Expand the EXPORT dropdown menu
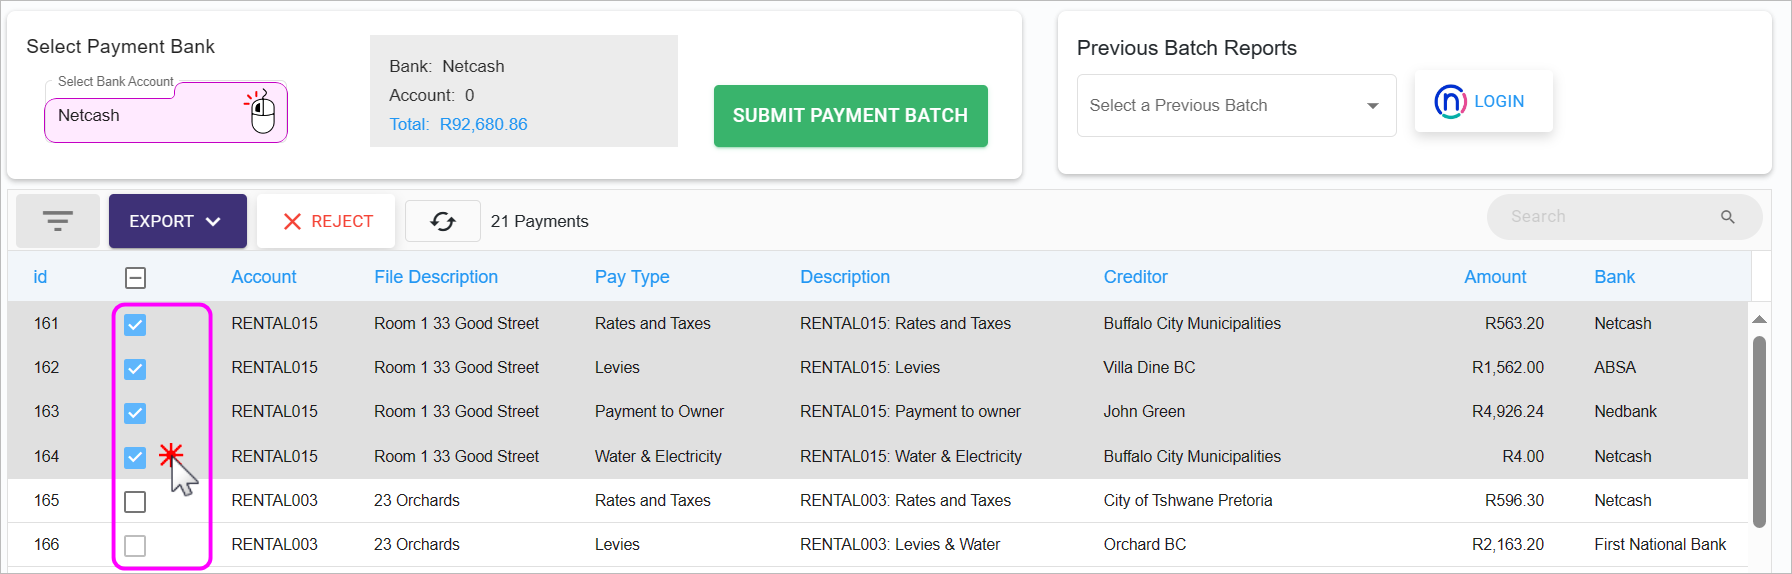Screen dimensions: 1792x574 pyautogui.click(x=178, y=221)
